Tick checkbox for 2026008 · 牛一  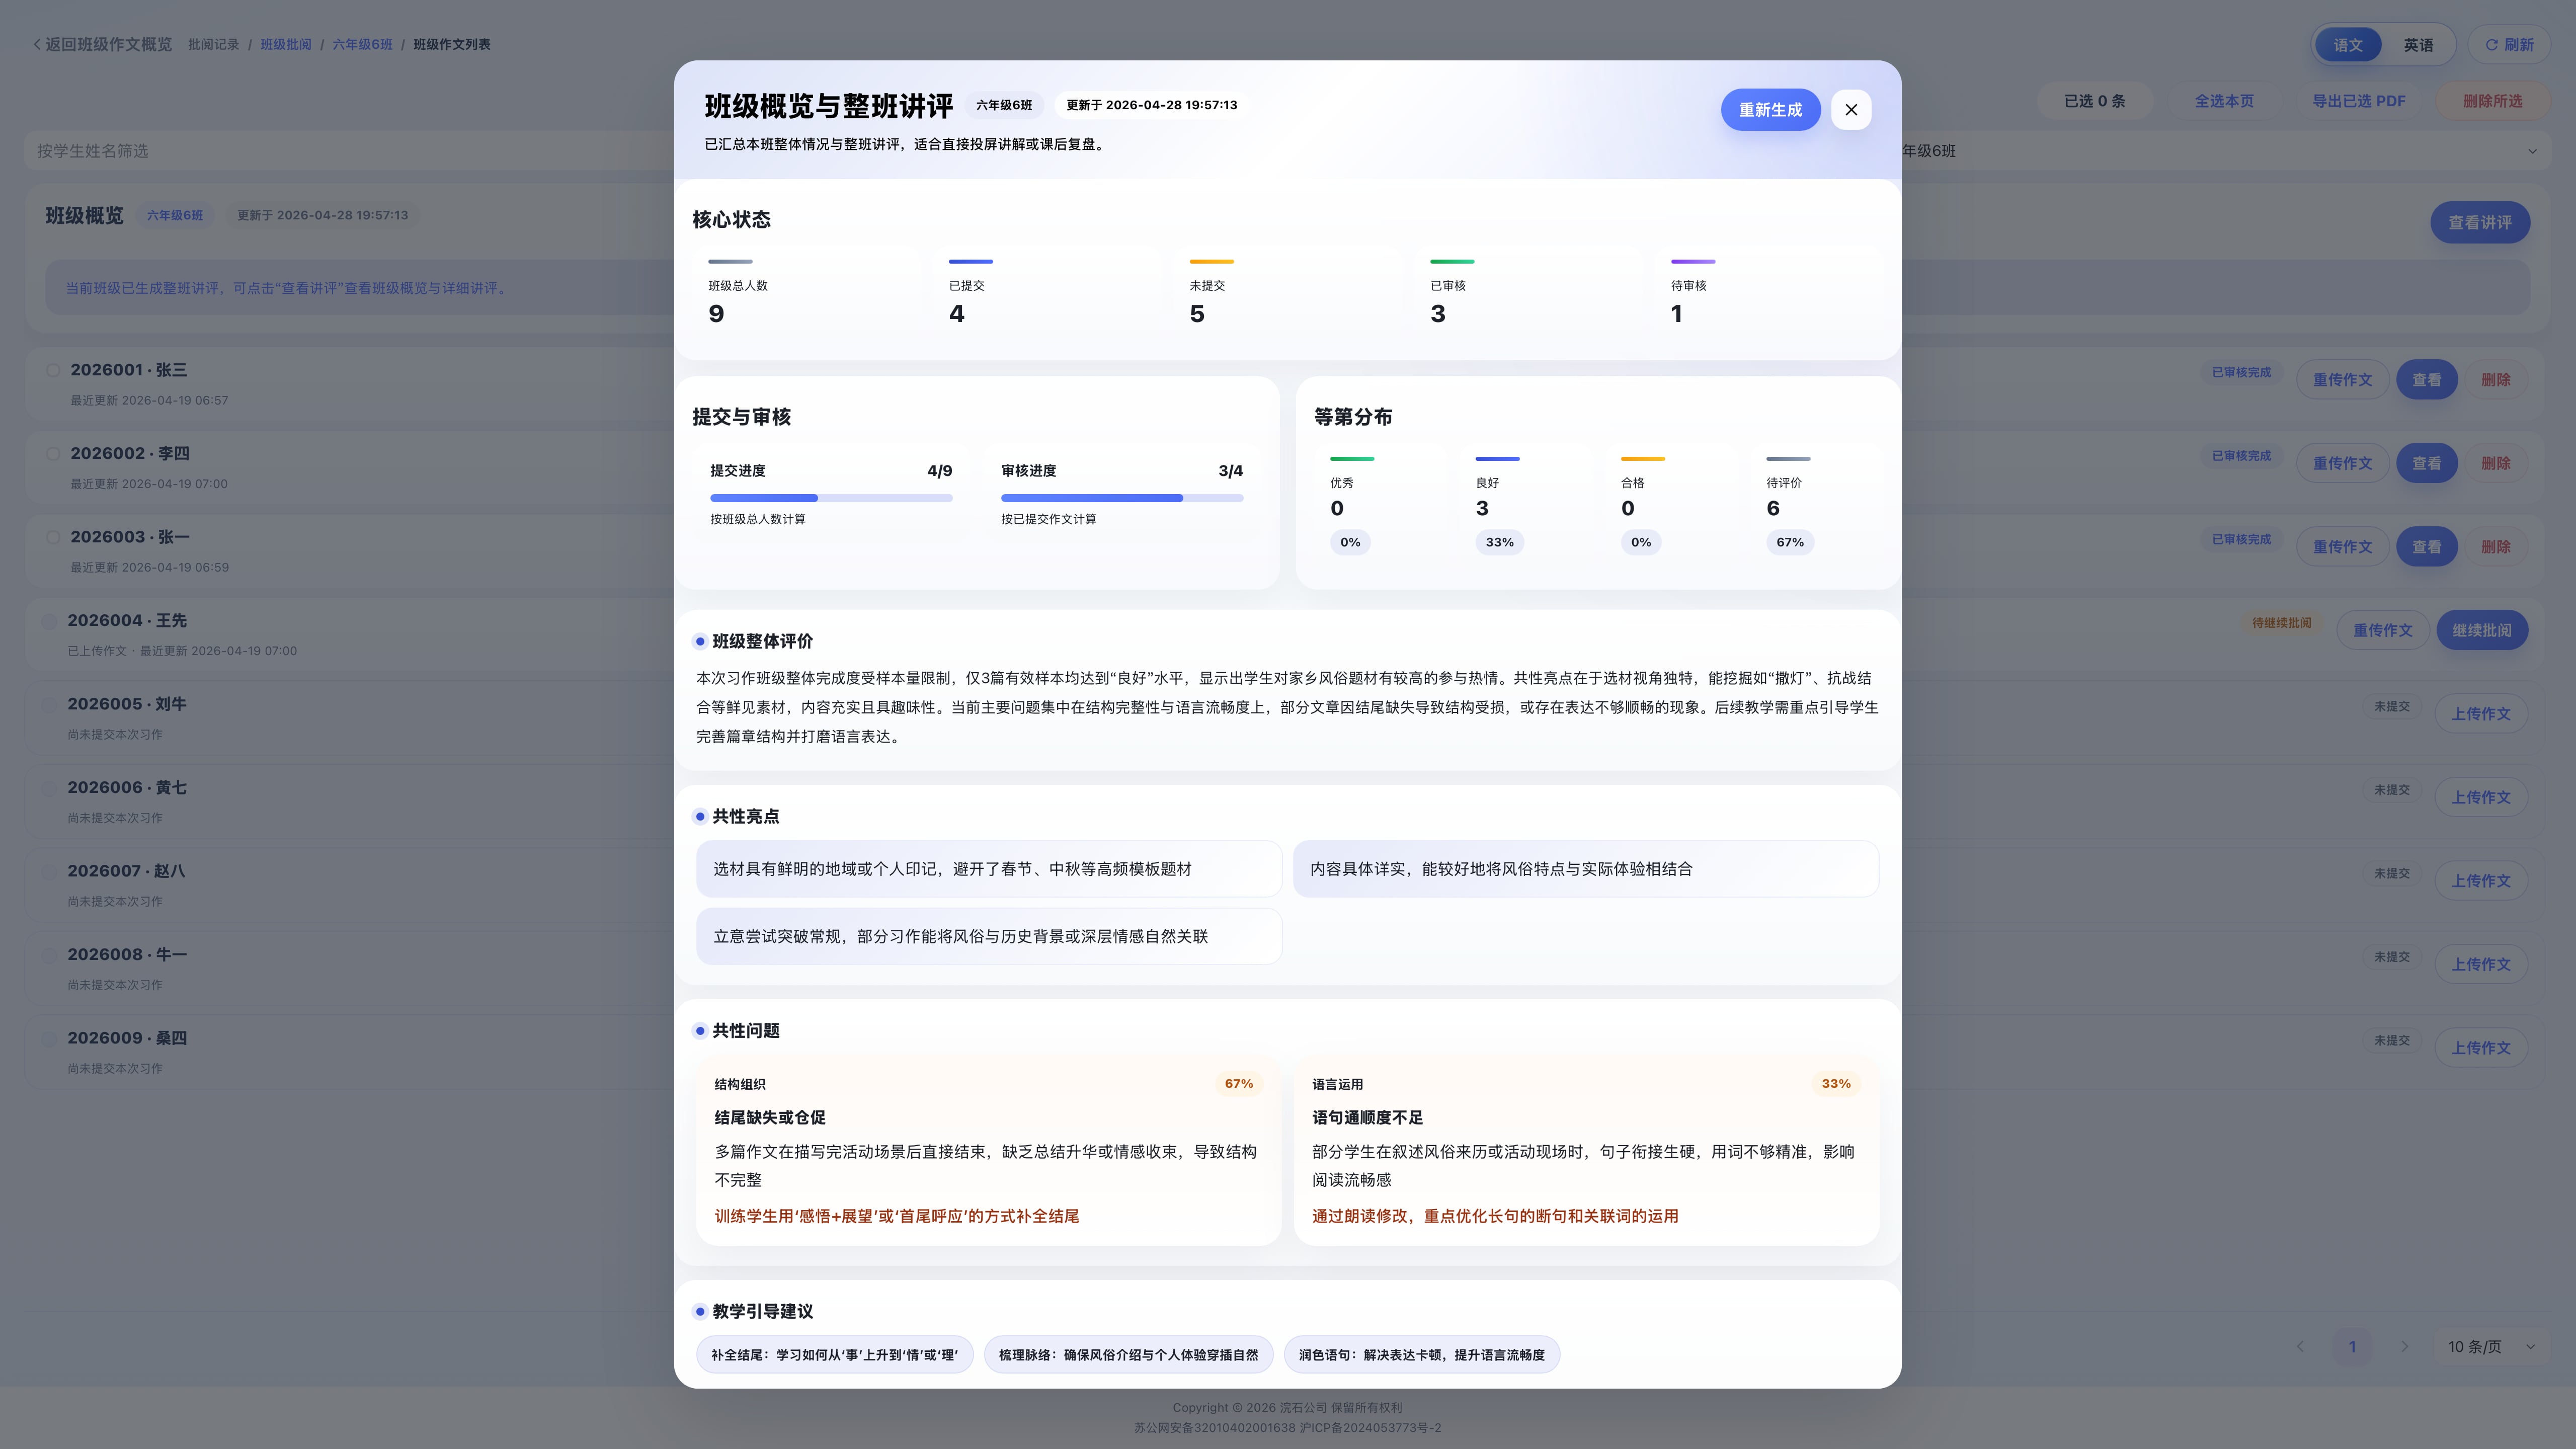pos(48,955)
